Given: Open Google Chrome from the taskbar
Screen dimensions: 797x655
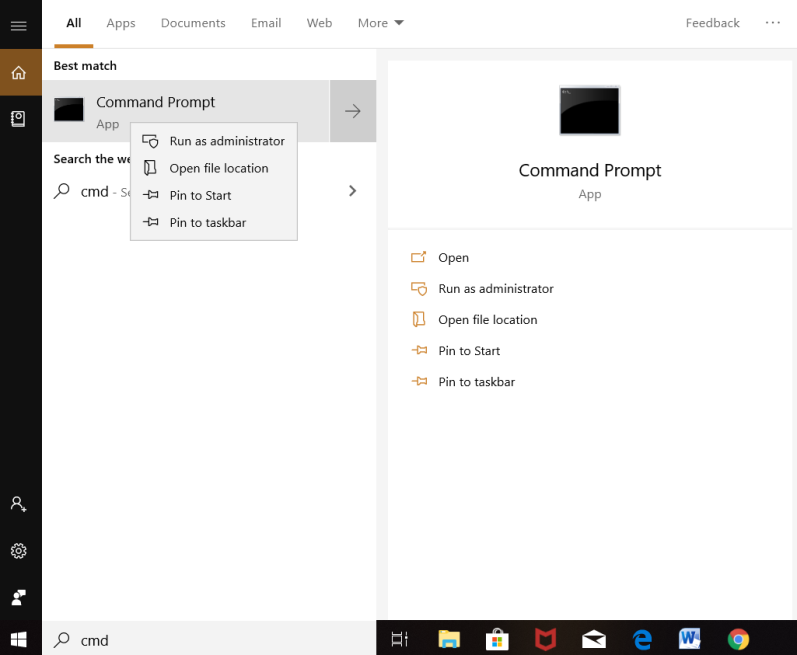Looking at the screenshot, I should pos(738,639).
